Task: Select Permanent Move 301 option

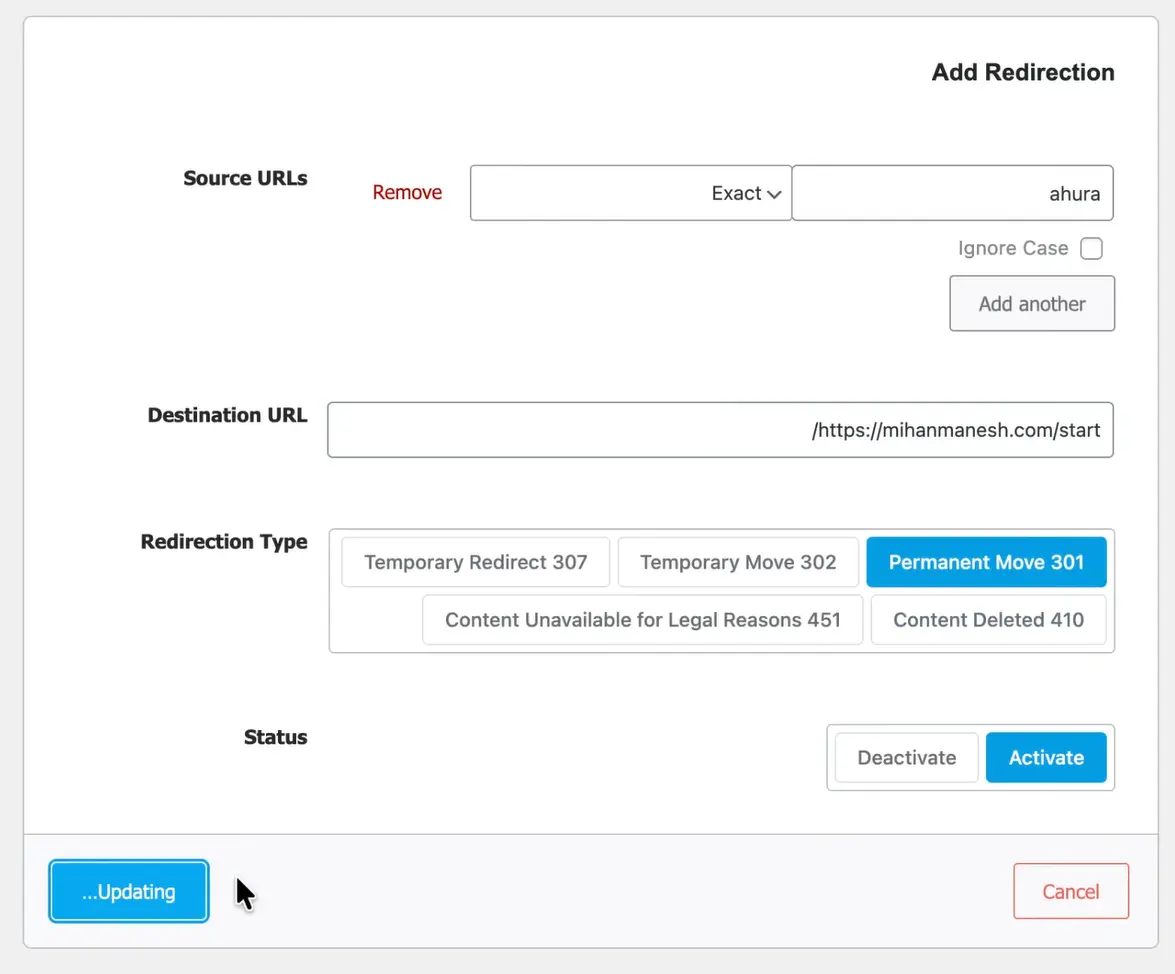Action: click(x=986, y=562)
